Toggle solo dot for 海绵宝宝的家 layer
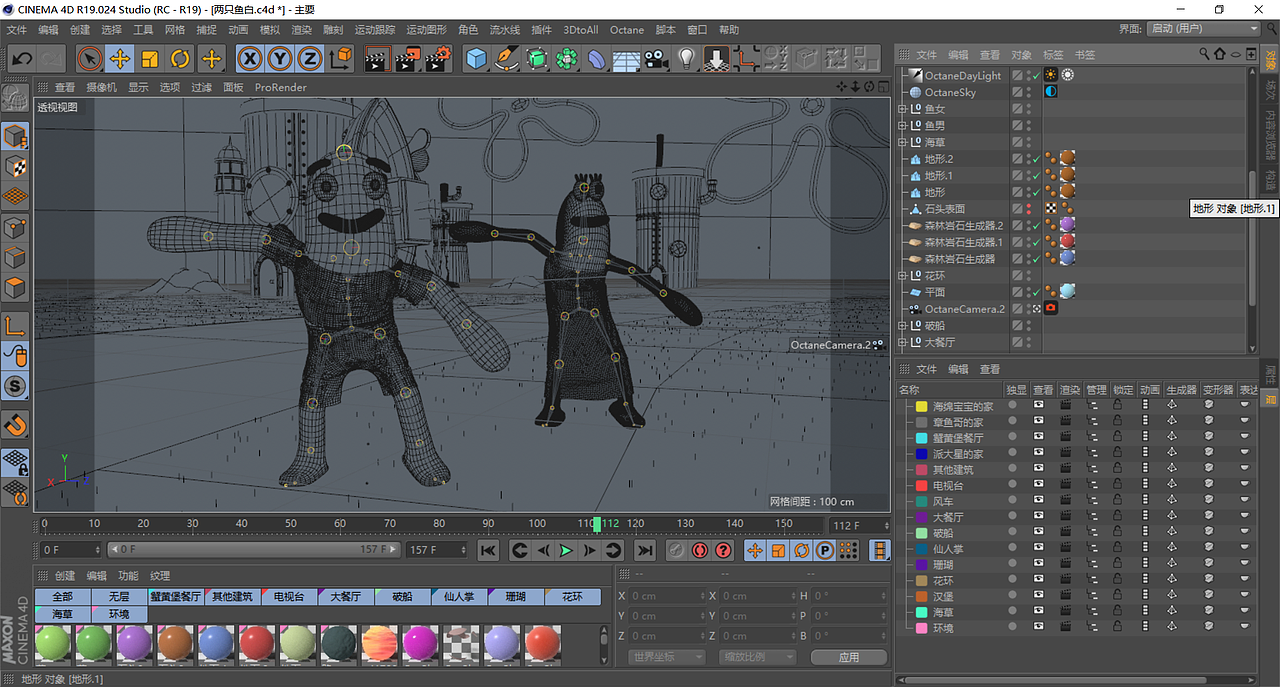 pos(1012,406)
